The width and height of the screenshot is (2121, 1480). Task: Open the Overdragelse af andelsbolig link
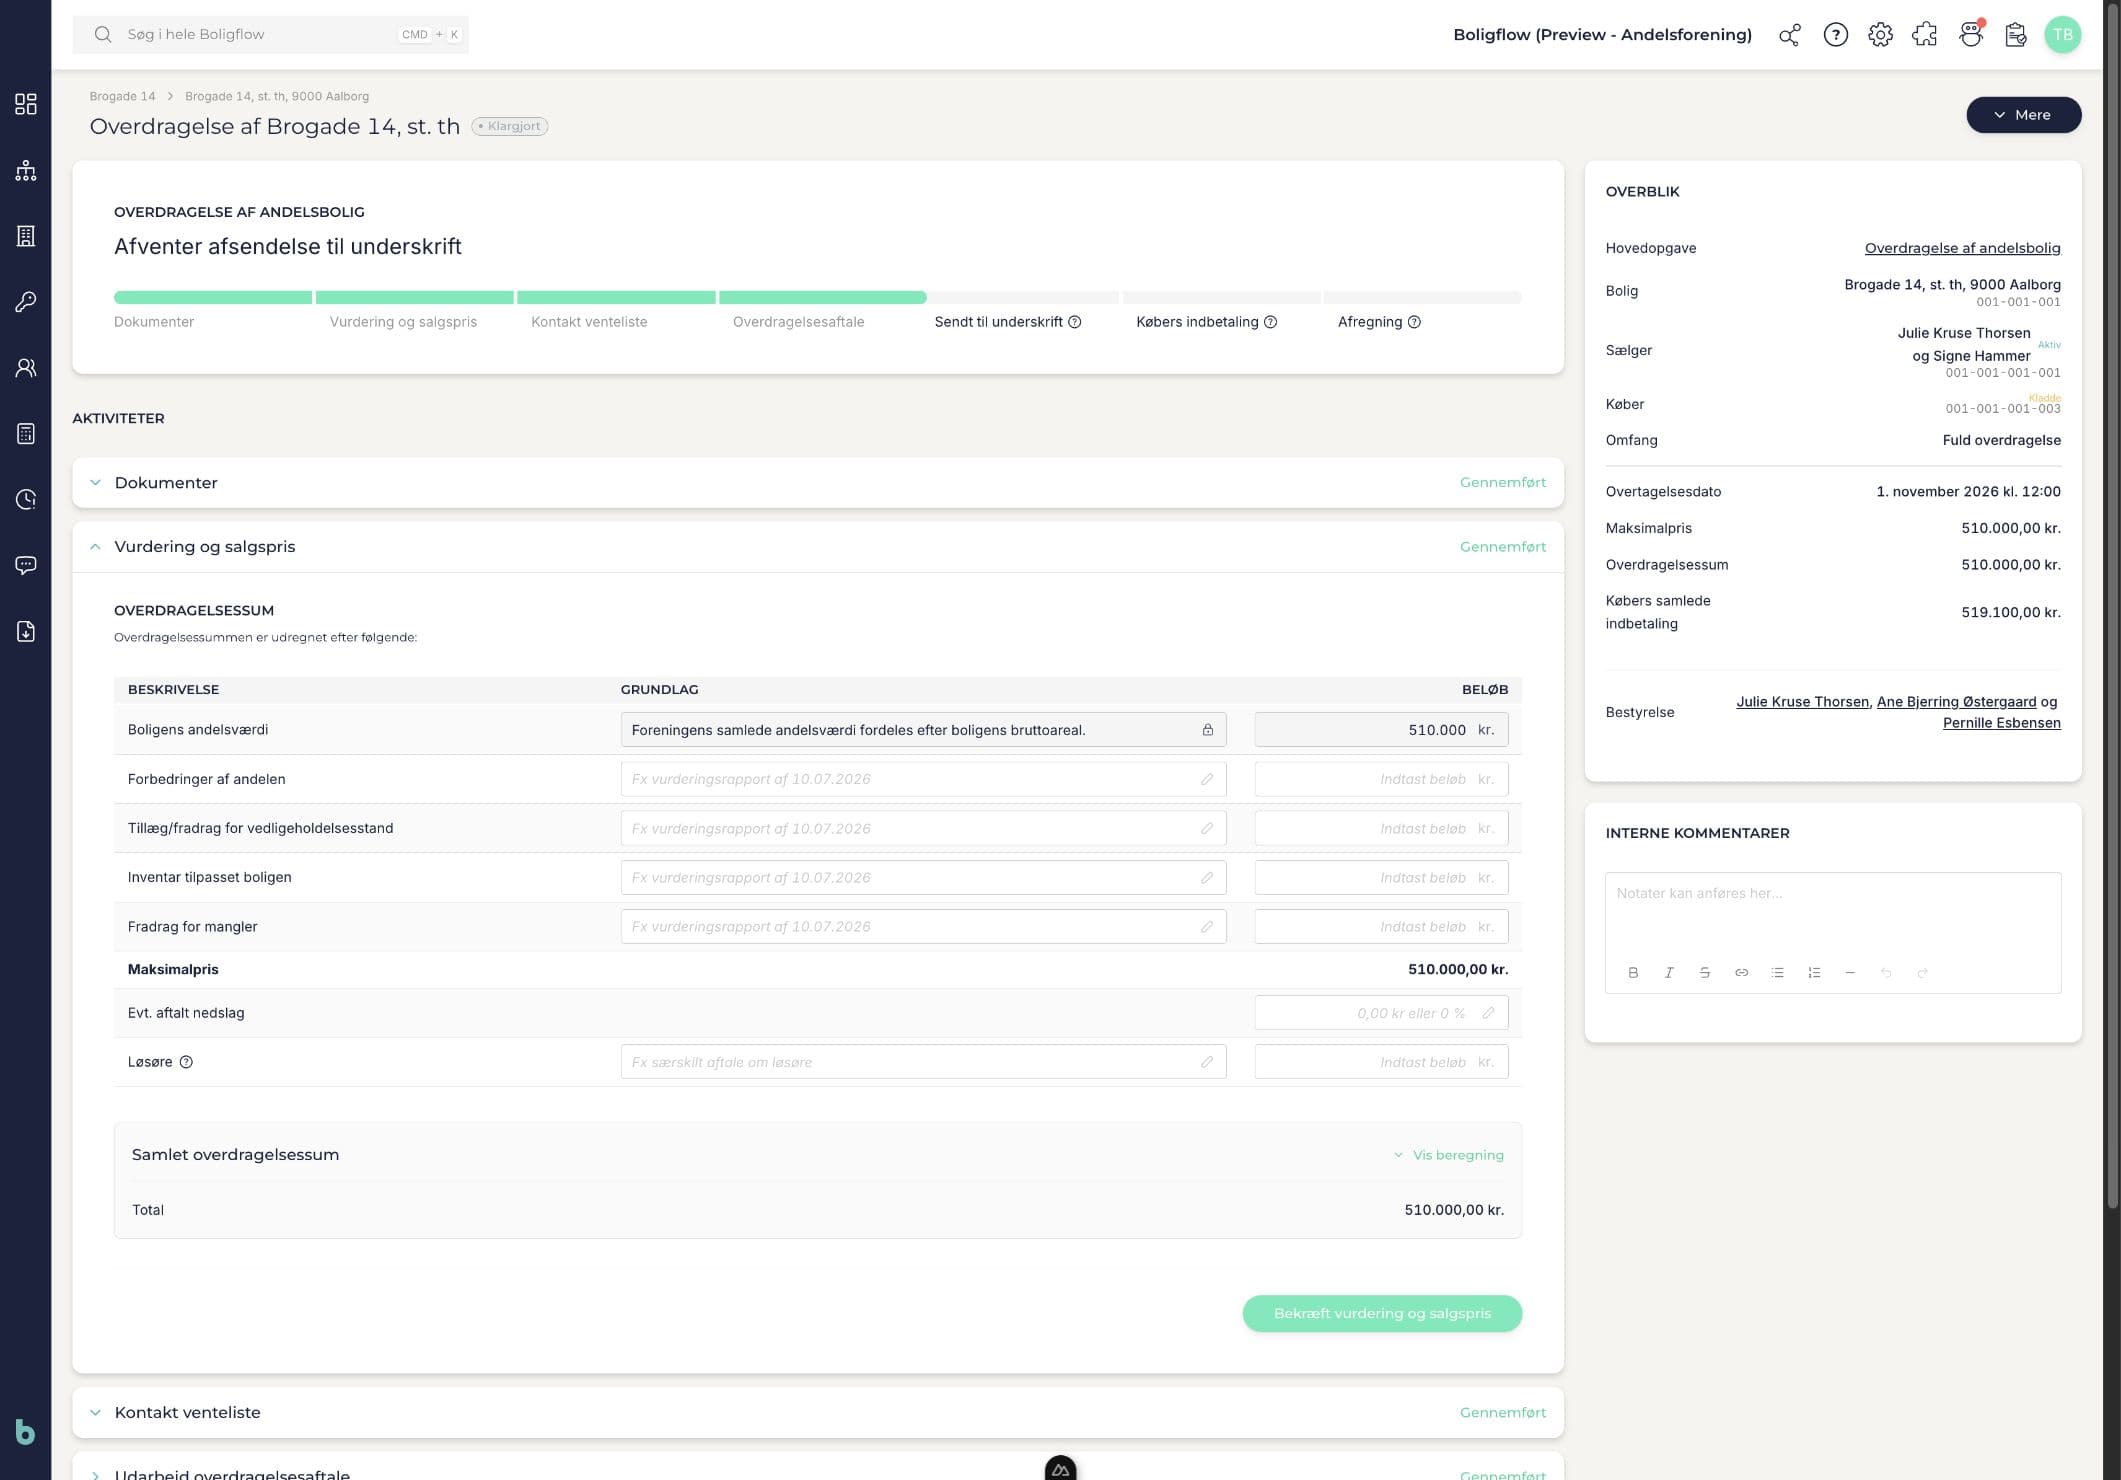pyautogui.click(x=1962, y=248)
